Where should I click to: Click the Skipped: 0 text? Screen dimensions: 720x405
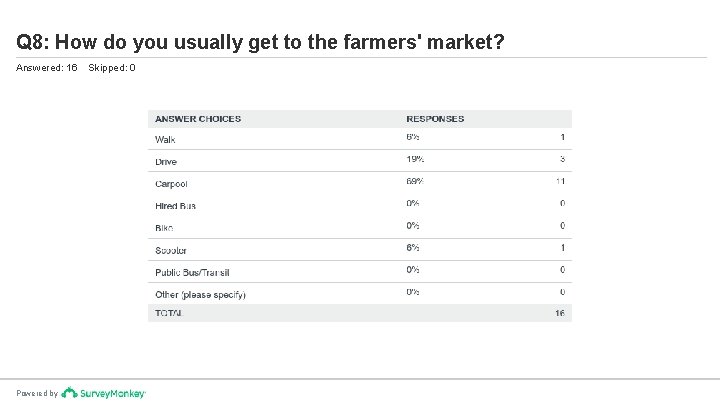click(x=112, y=68)
